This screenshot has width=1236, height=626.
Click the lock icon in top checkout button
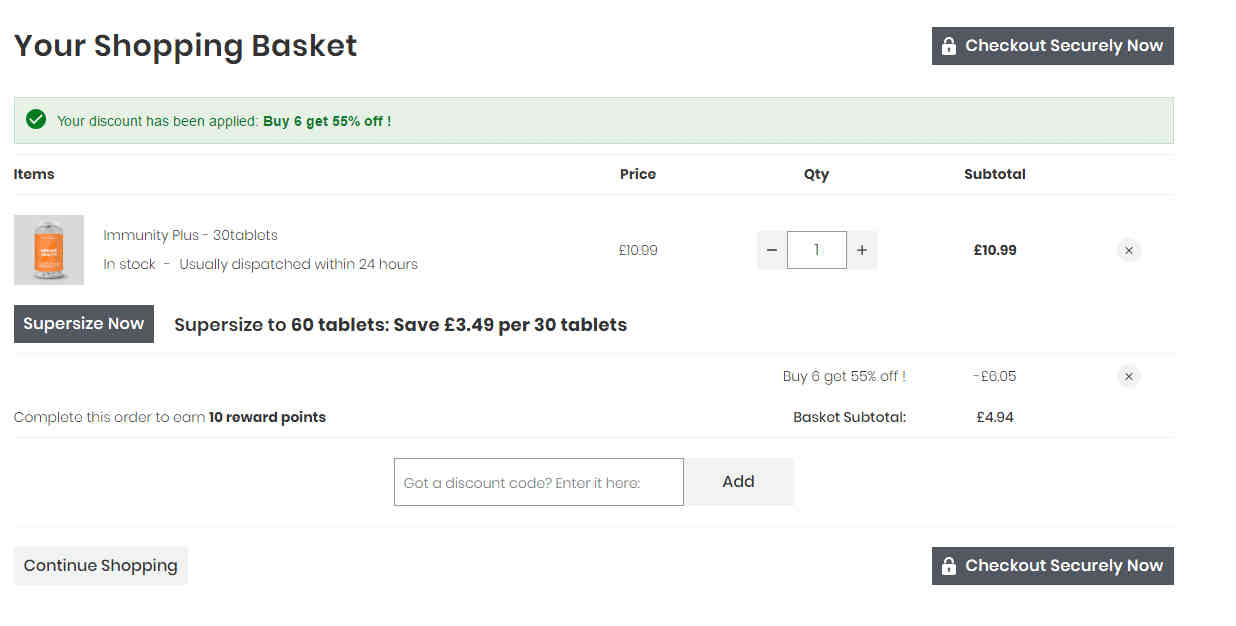coord(949,46)
